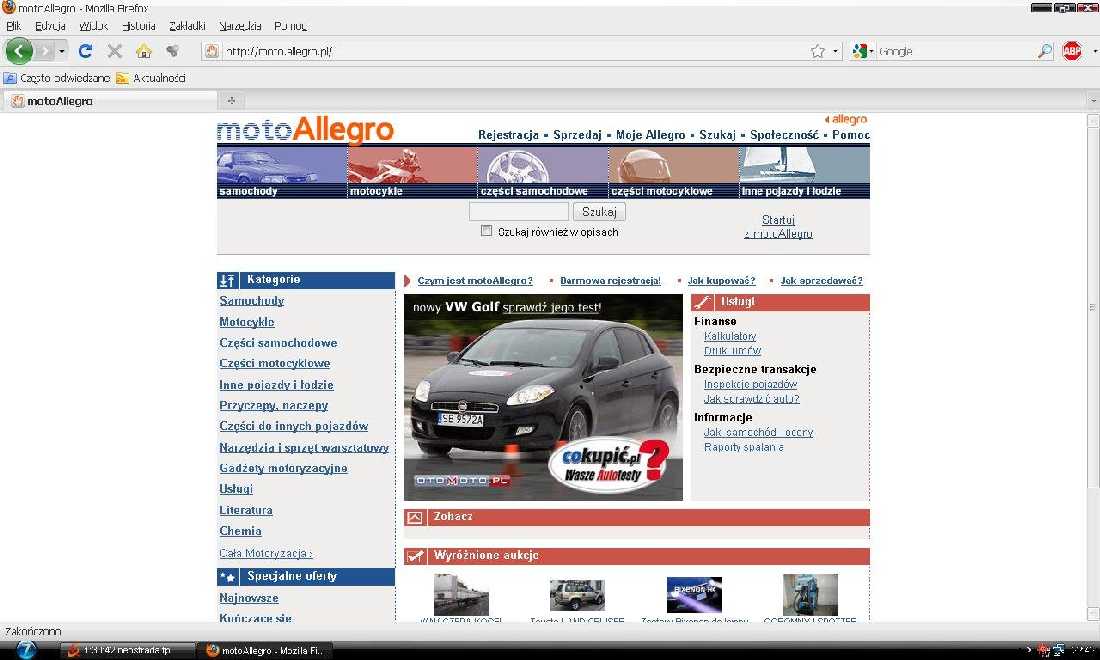The width and height of the screenshot is (1100, 660).
Task: Open the Plik menu
Action: [x=13, y=26]
